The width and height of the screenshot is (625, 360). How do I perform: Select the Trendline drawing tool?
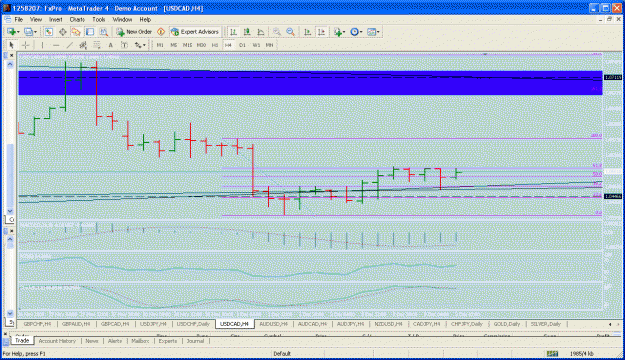pyautogui.click(x=70, y=45)
